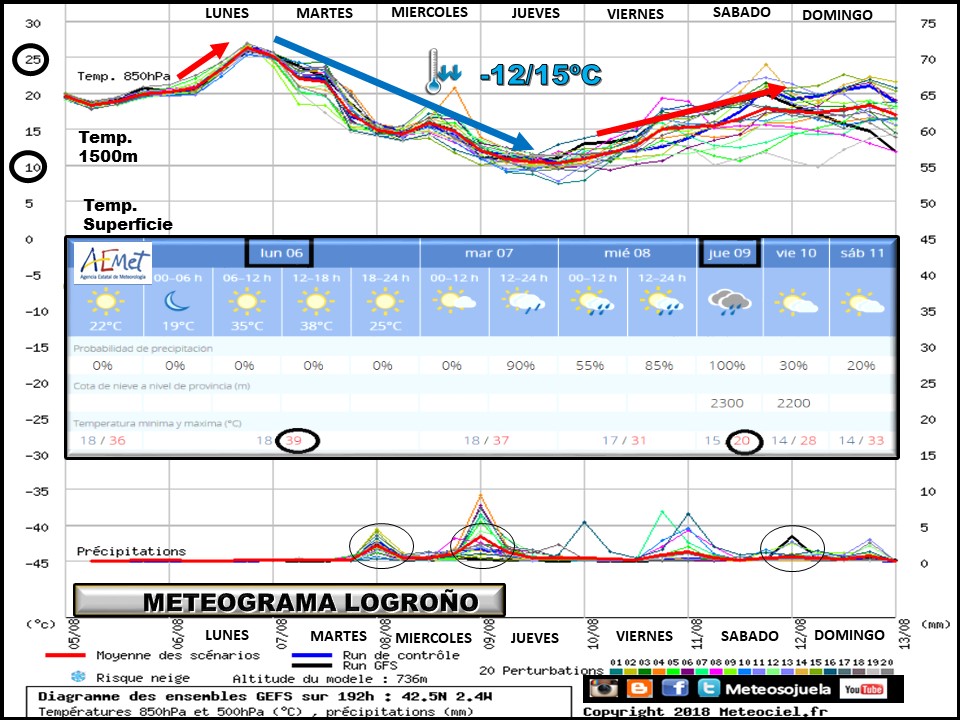Select the lun 06 day header
Image resolution: width=960 pixels, height=720 pixels.
(x=281, y=253)
